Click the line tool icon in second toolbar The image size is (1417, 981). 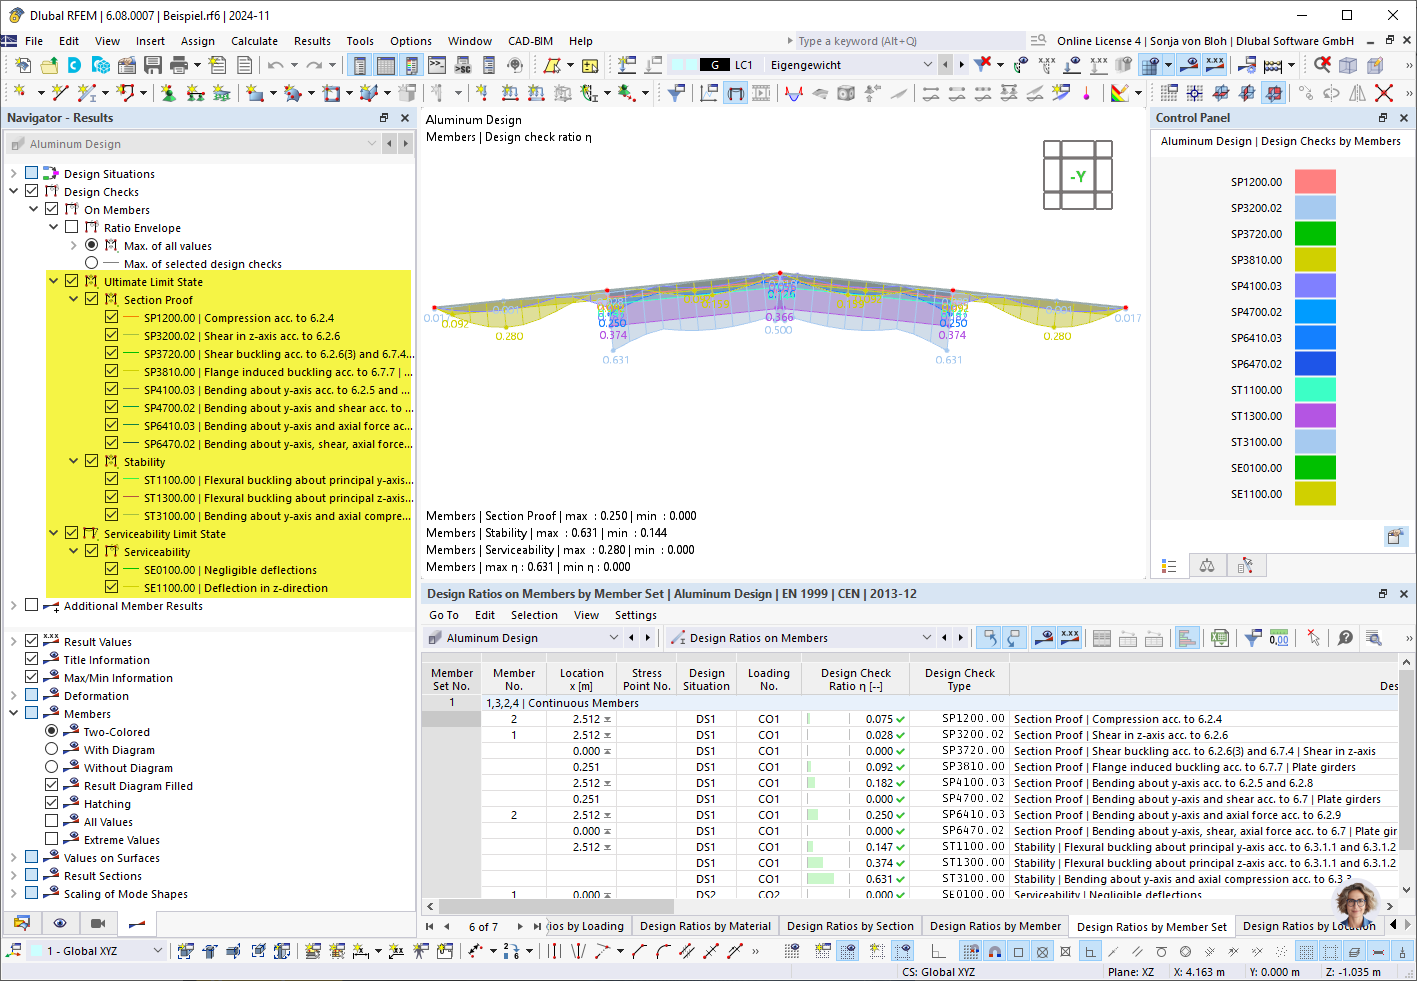(x=60, y=93)
